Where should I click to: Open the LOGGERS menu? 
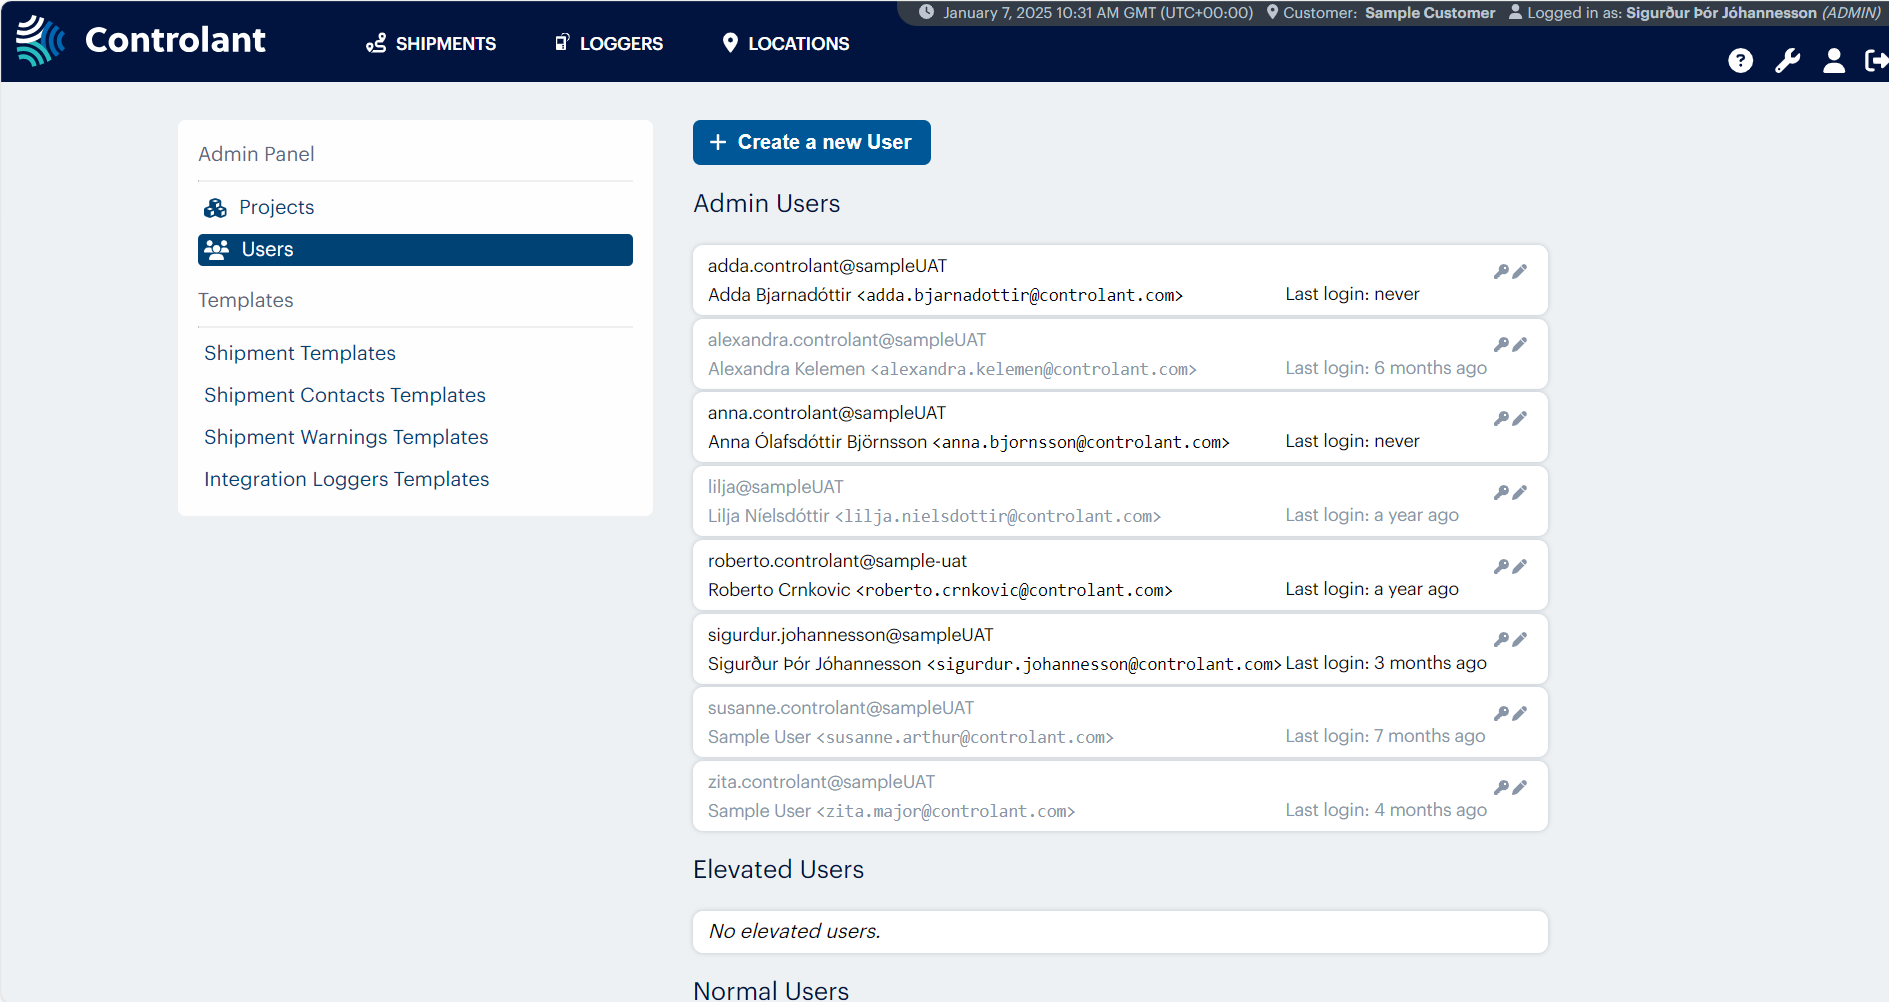pyautogui.click(x=609, y=44)
